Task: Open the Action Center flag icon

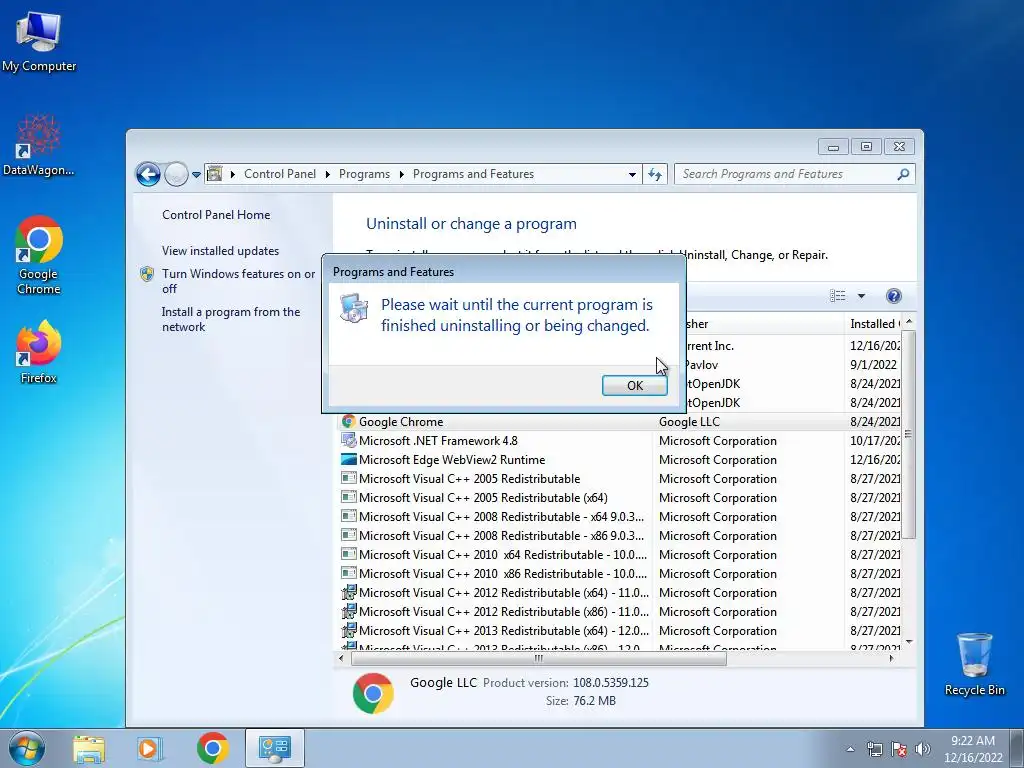Action: 899,749
